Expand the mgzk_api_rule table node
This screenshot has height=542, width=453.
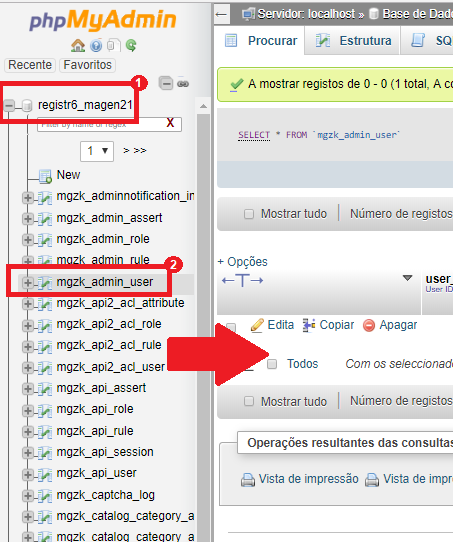click(28, 431)
